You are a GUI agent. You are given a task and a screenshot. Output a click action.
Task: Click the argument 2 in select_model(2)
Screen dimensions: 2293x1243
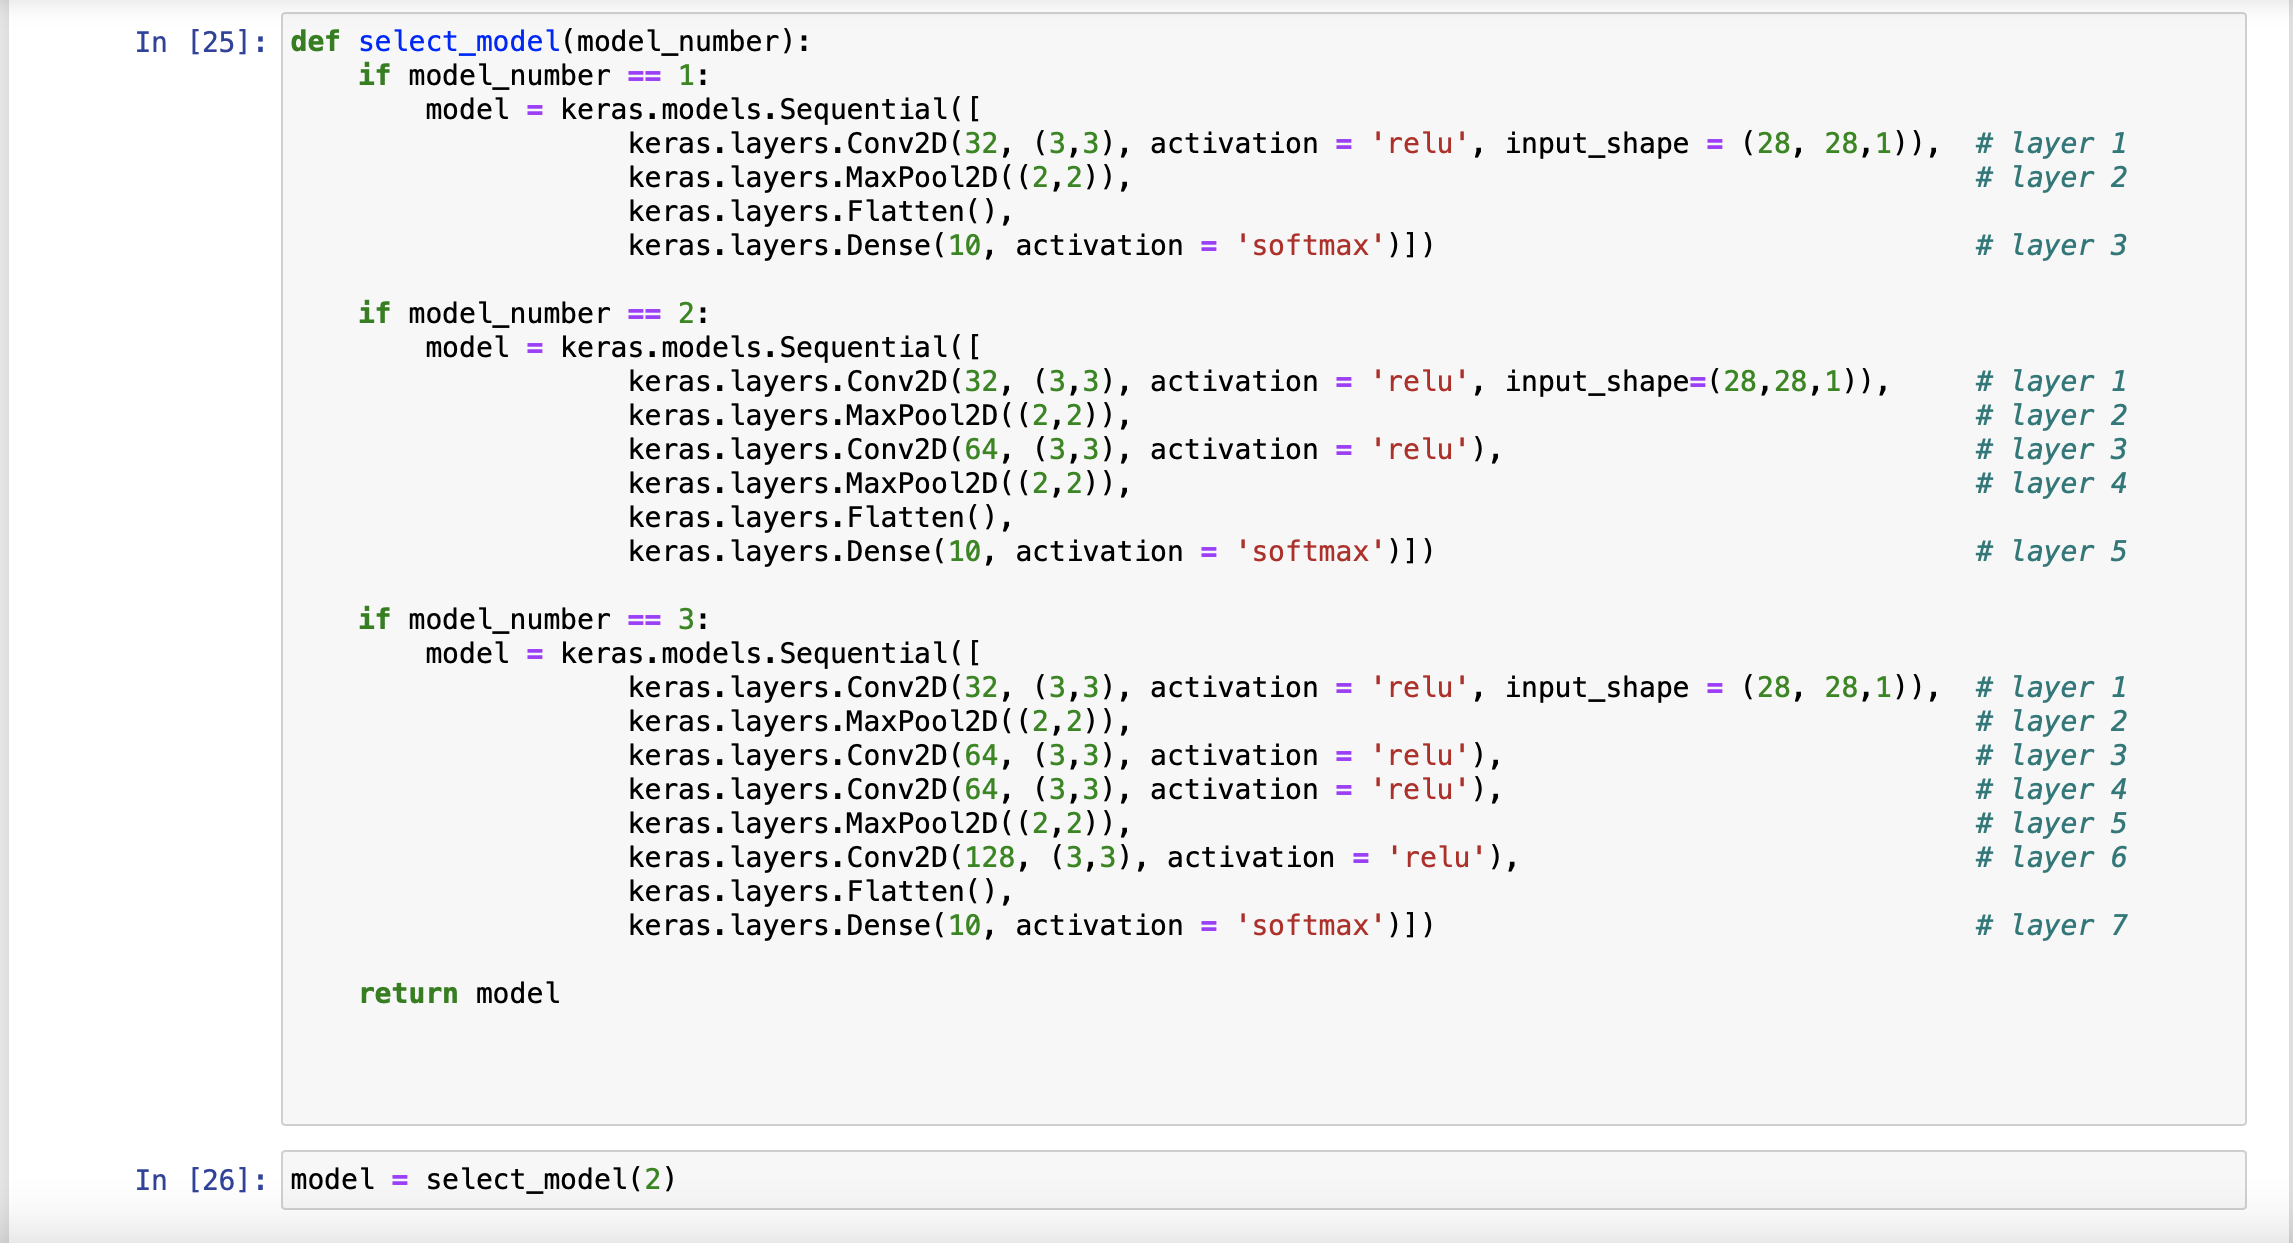[x=652, y=1180]
